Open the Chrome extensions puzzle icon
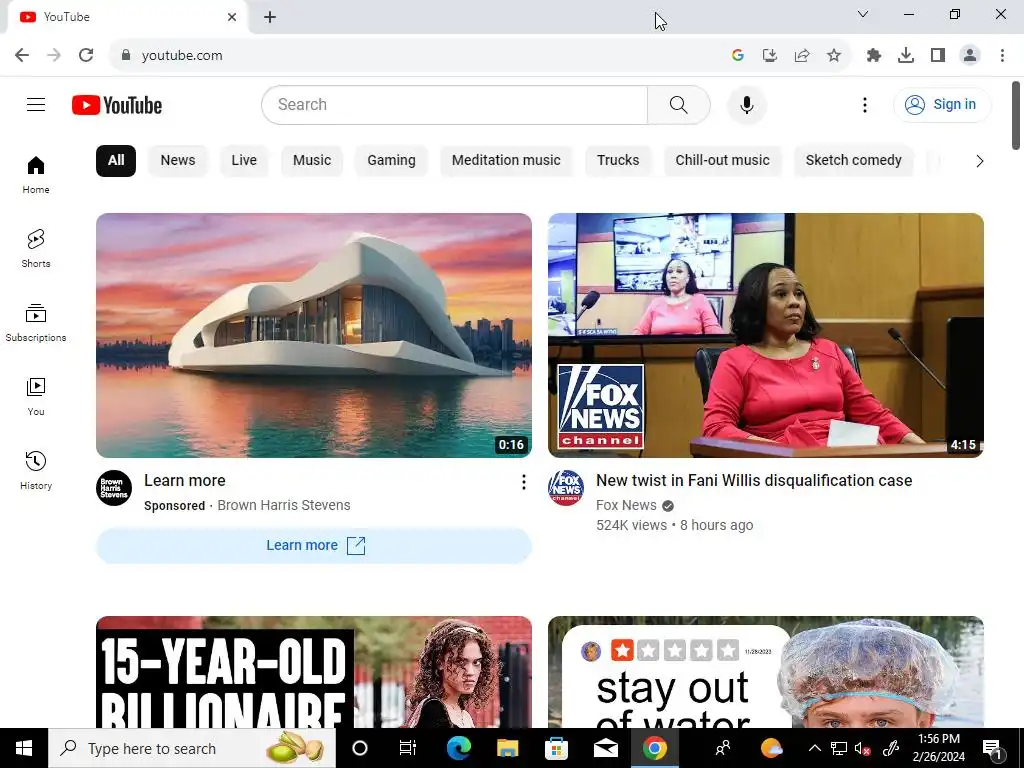This screenshot has height=768, width=1024. coord(874,56)
